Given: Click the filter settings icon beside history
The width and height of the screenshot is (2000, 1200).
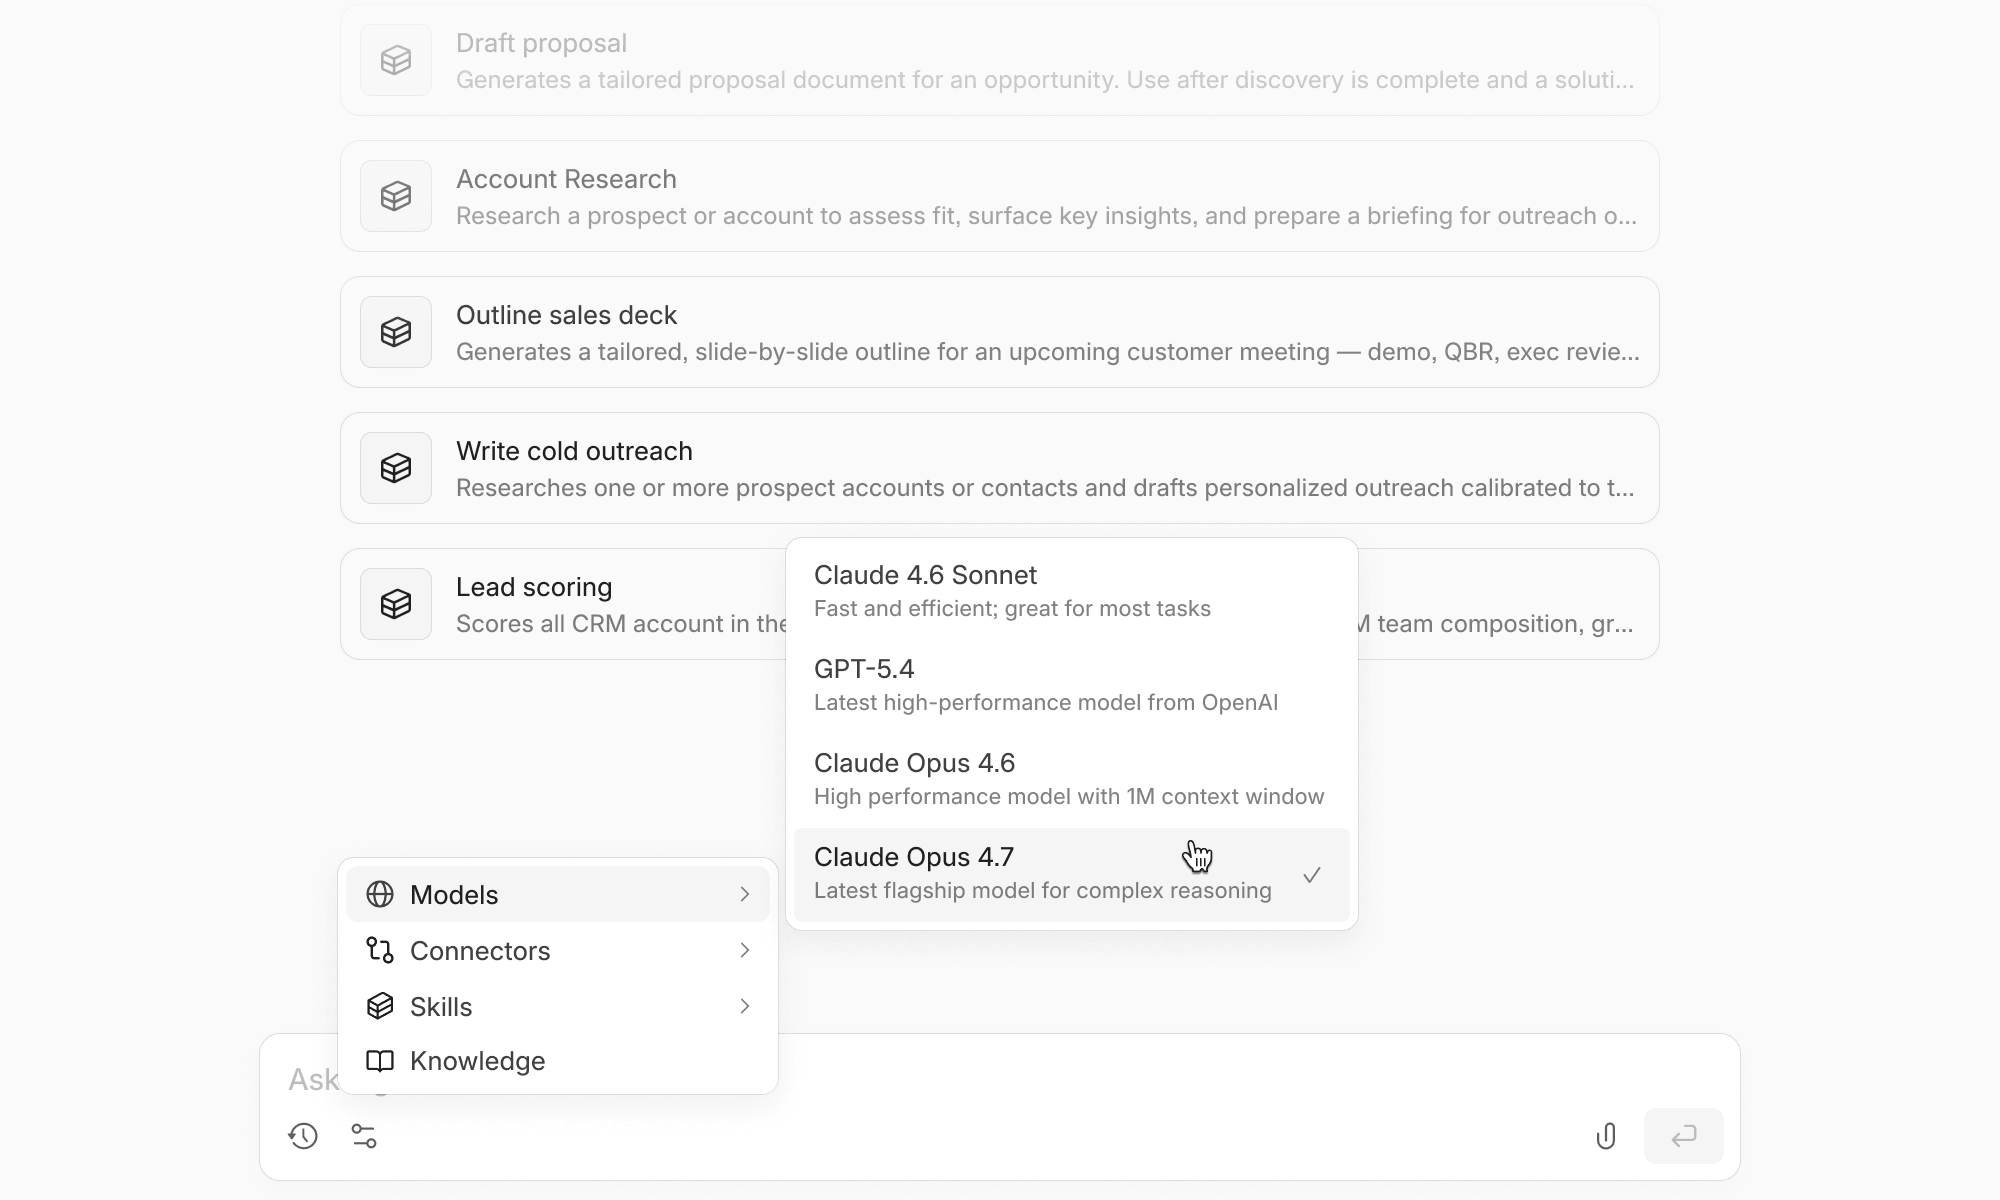Looking at the screenshot, I should click(364, 1137).
